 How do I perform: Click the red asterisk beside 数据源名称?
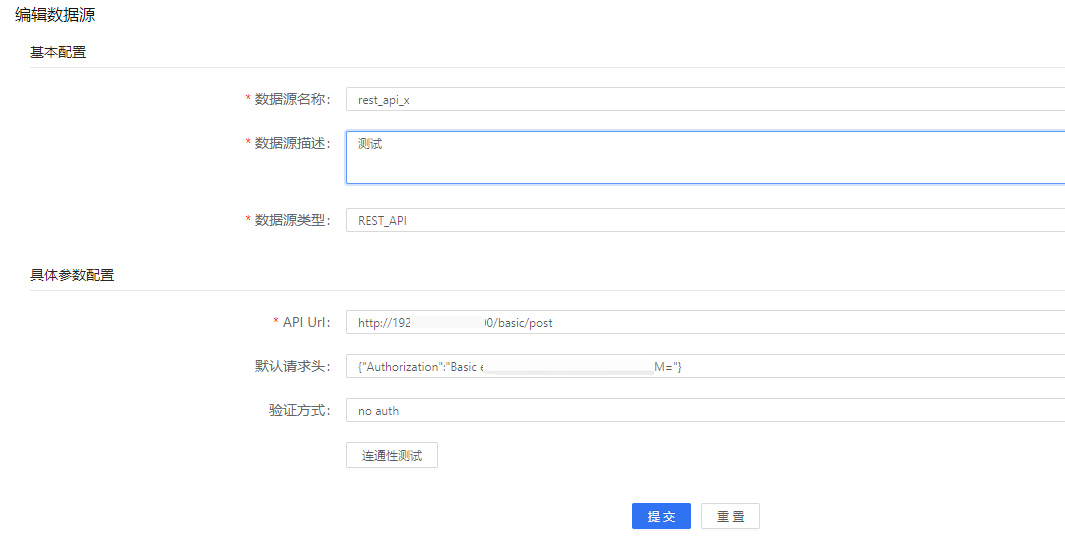point(248,99)
